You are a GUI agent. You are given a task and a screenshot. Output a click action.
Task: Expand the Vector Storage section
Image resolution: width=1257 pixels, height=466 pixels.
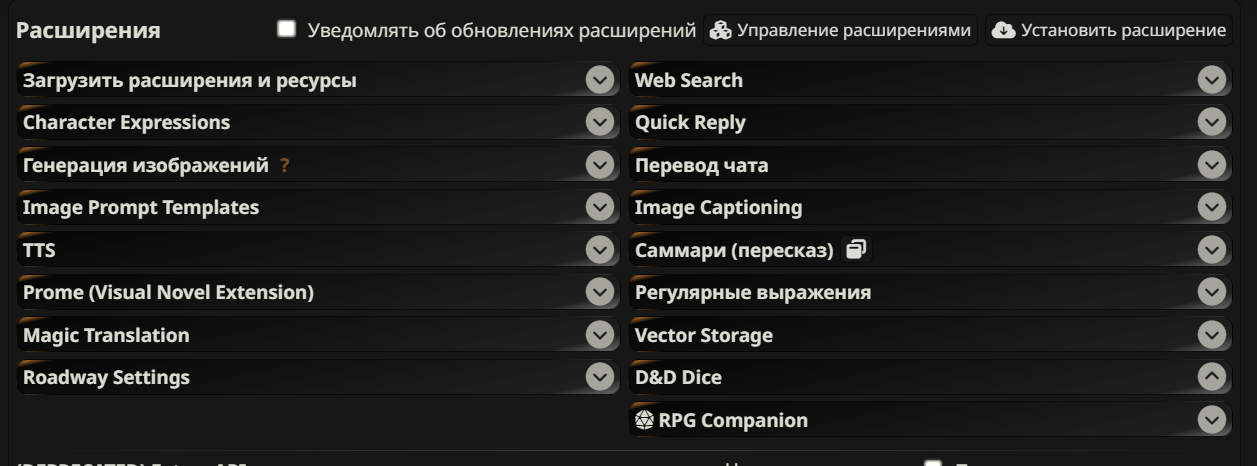pyautogui.click(x=929, y=335)
